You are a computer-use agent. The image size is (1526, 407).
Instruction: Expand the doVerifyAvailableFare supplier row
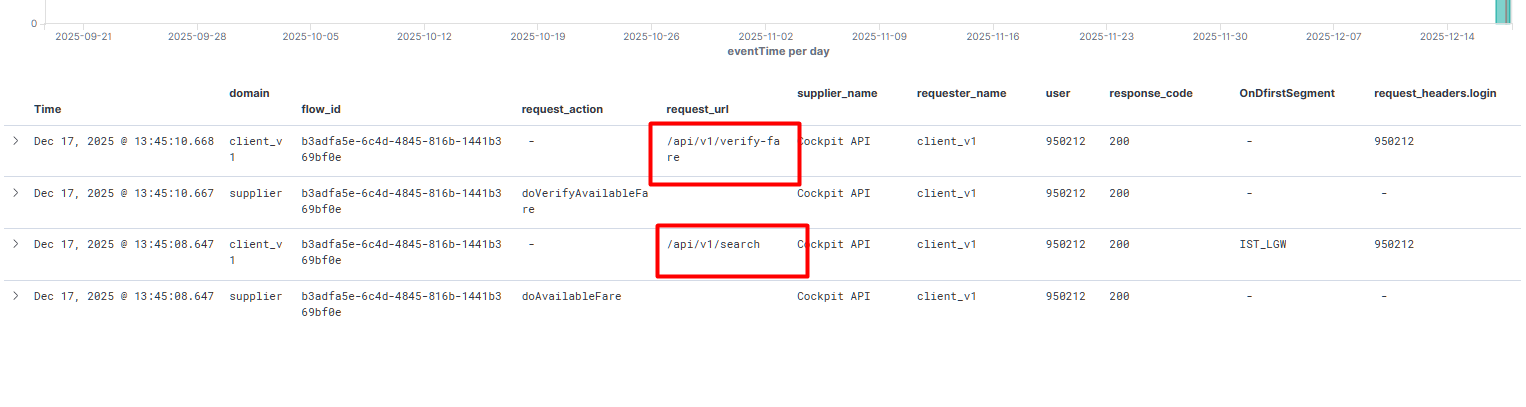click(16, 193)
